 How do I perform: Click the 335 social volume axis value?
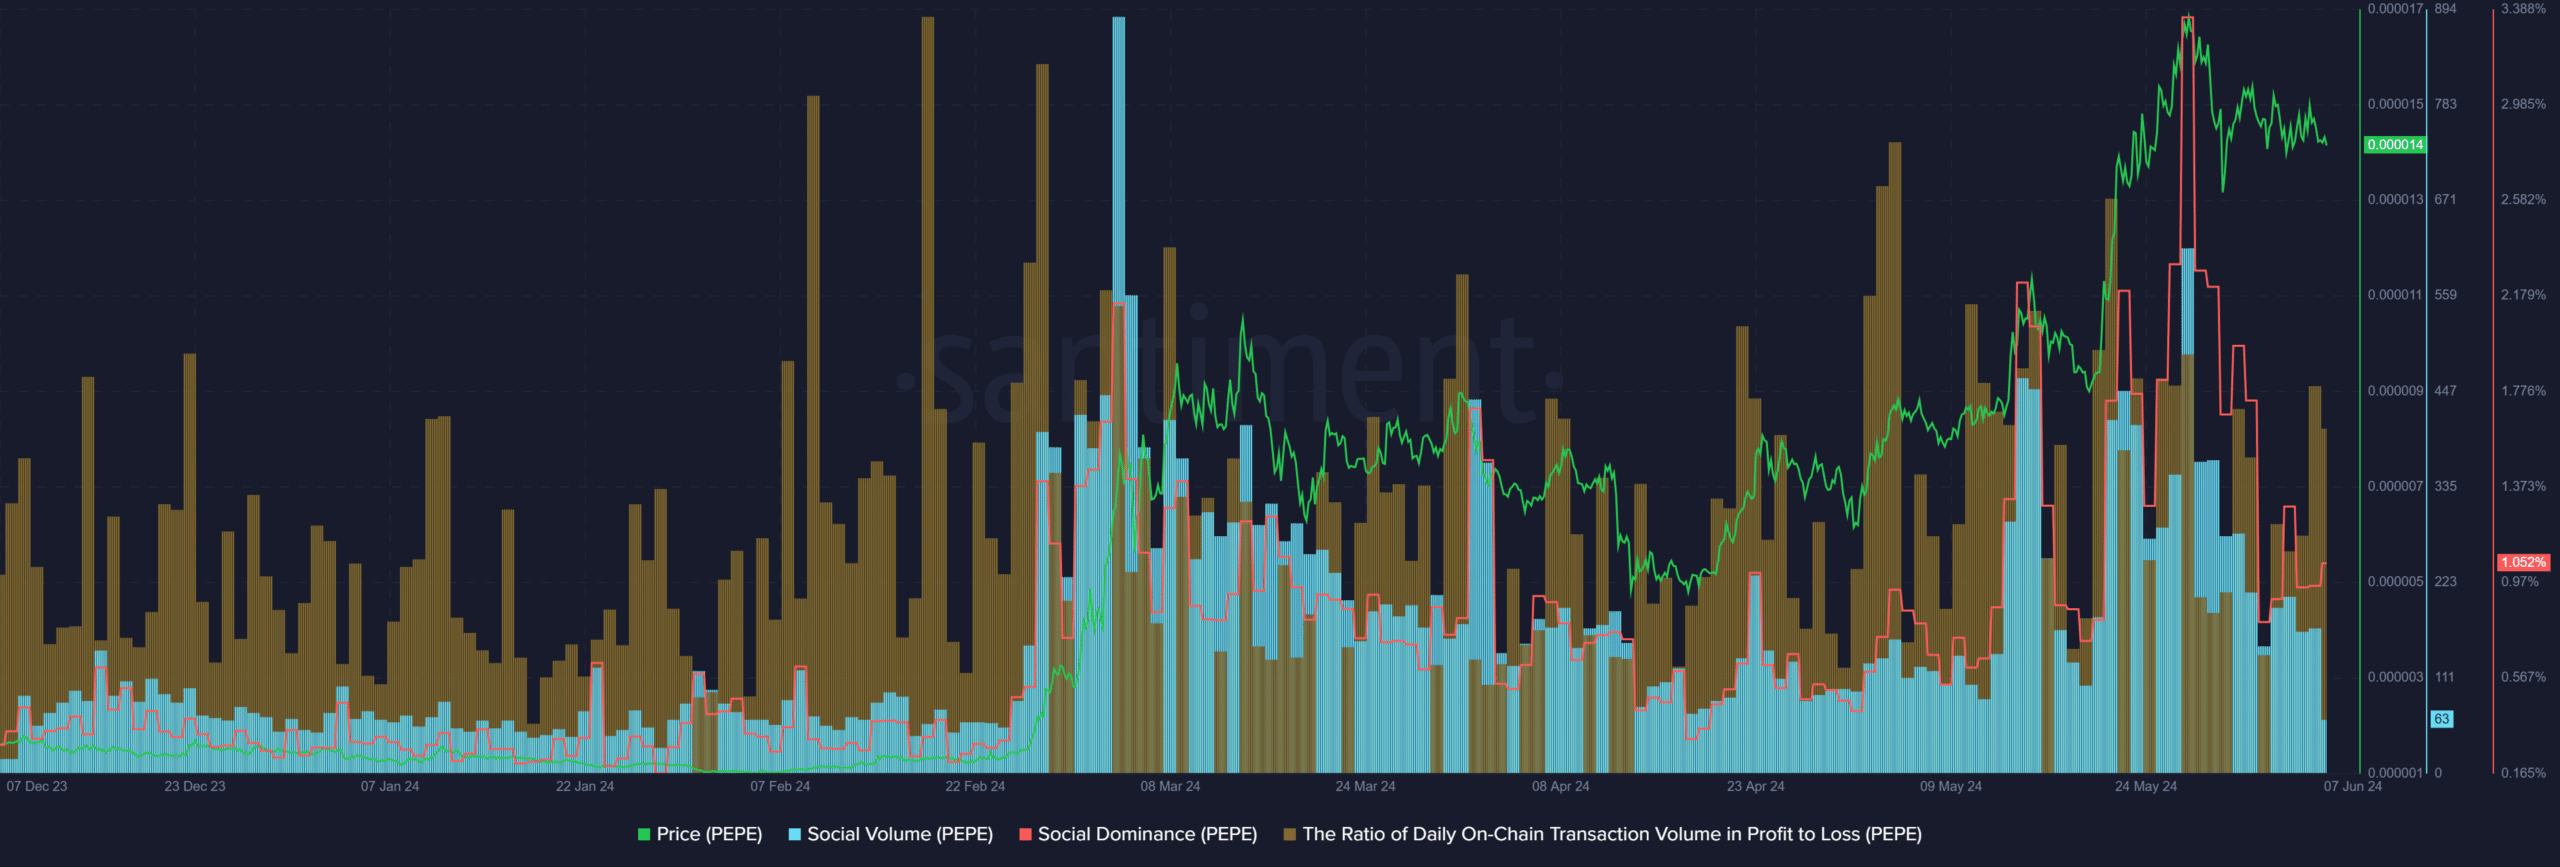point(2445,486)
